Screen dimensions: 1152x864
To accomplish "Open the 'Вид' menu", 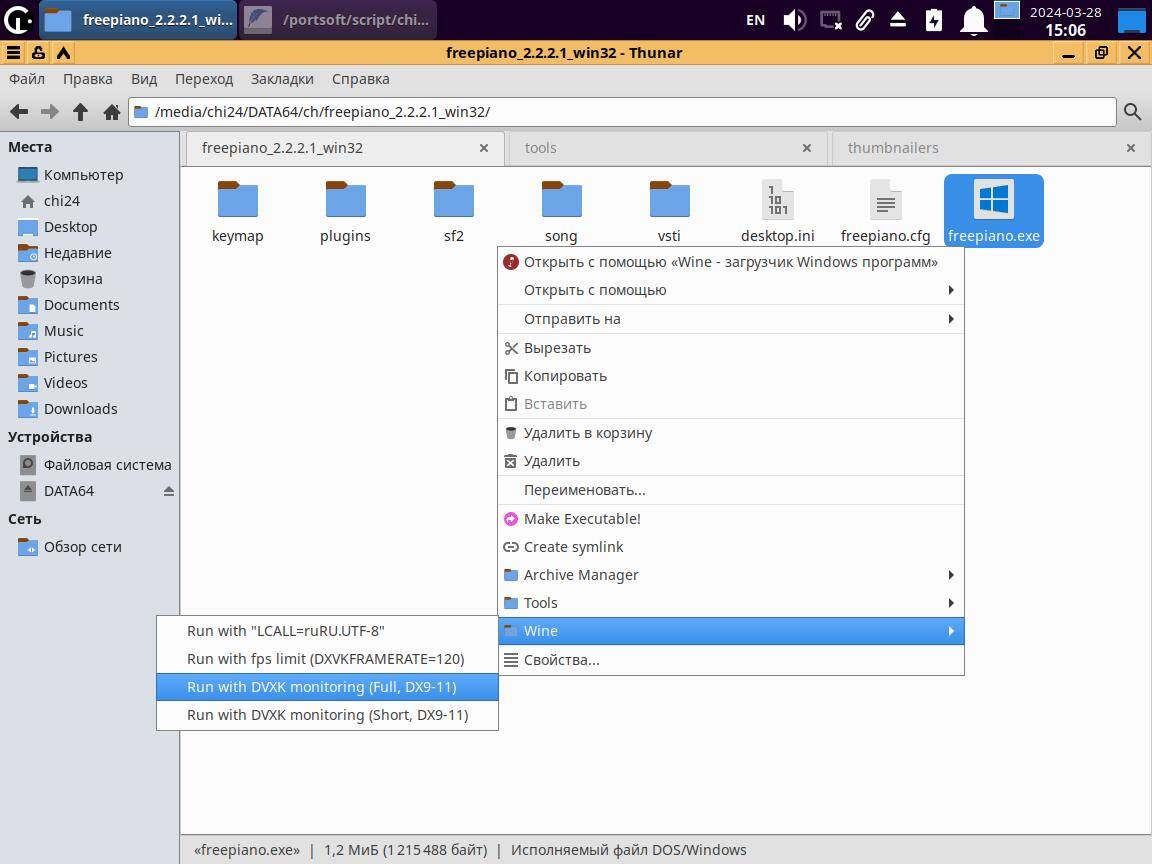I will pos(144,79).
